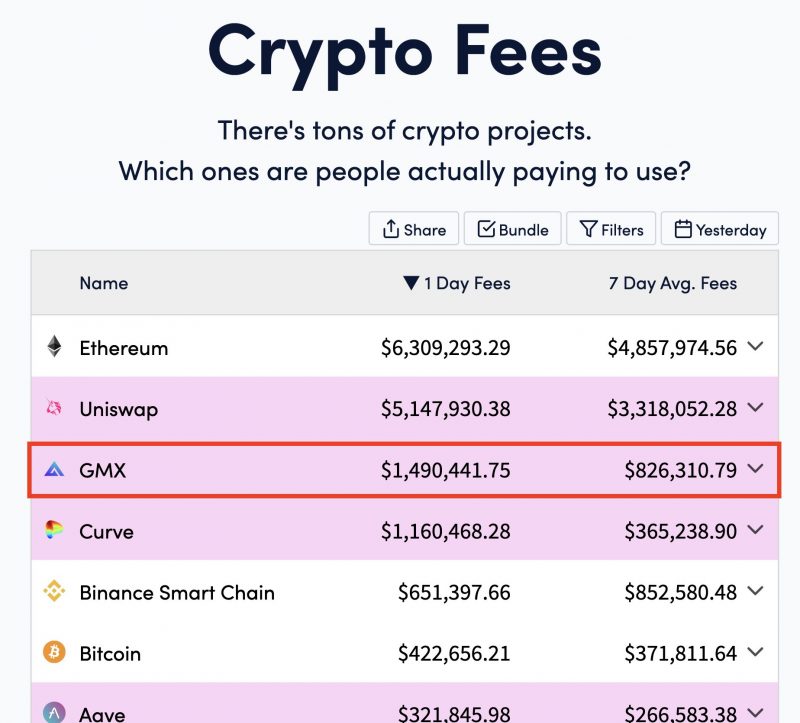Viewport: 800px width, 723px height.
Task: Expand the Uniswap row chevron
Action: tap(755, 407)
